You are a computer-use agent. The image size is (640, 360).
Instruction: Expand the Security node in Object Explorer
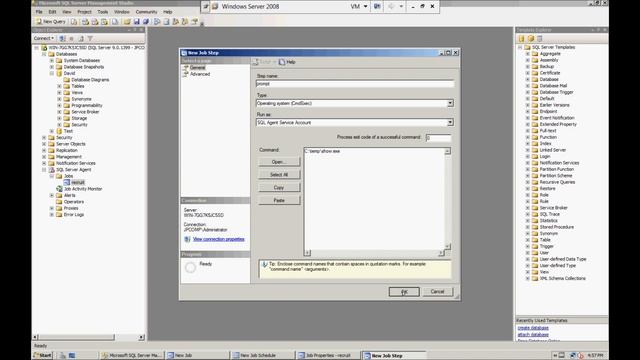[x=44, y=138]
